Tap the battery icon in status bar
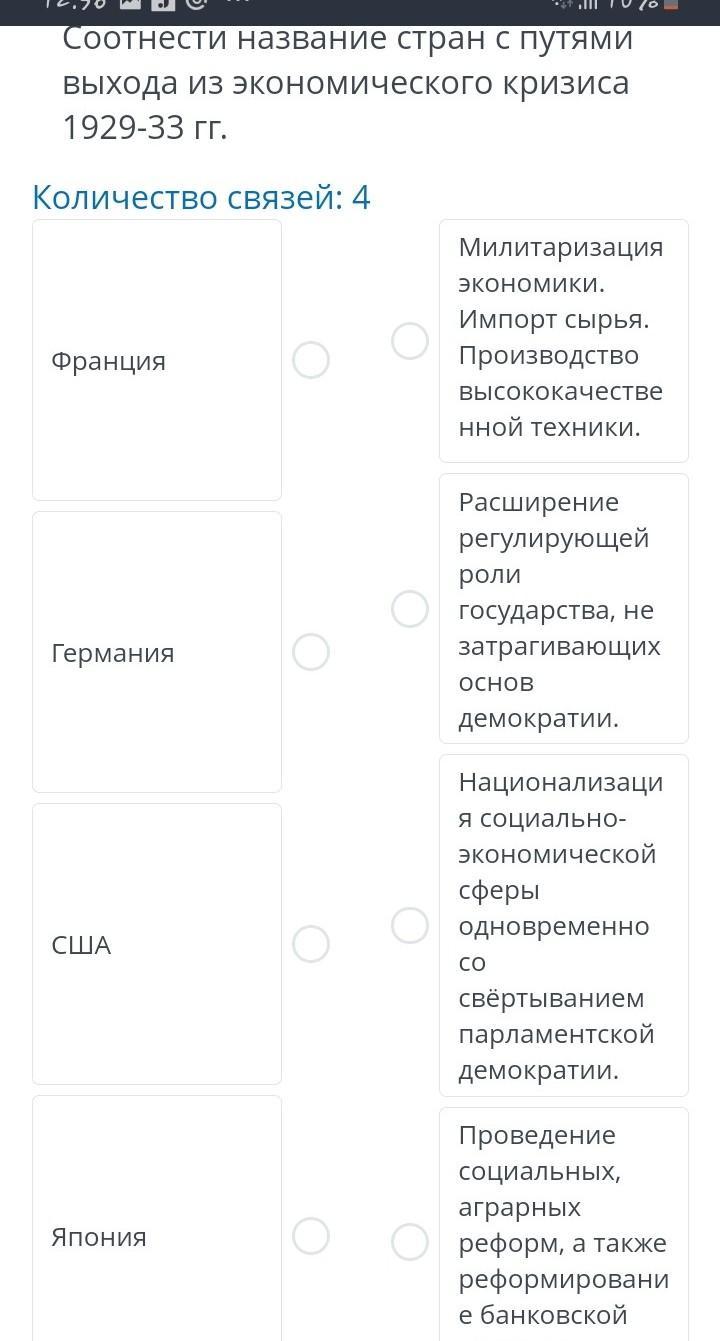The image size is (720, 1341). coord(671,5)
